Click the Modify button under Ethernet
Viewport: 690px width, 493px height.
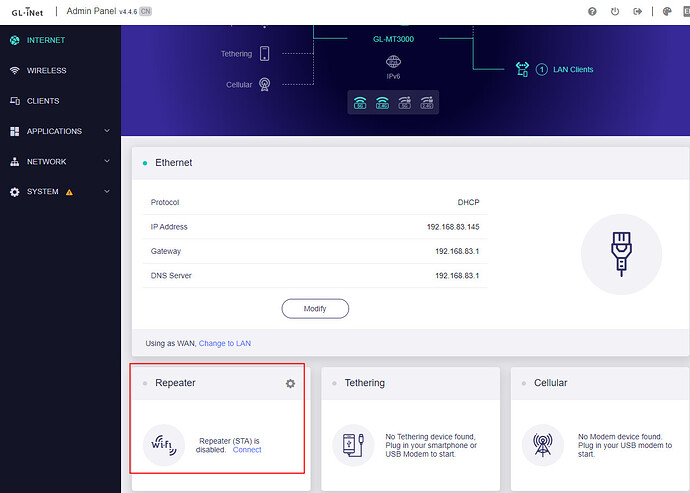315,309
